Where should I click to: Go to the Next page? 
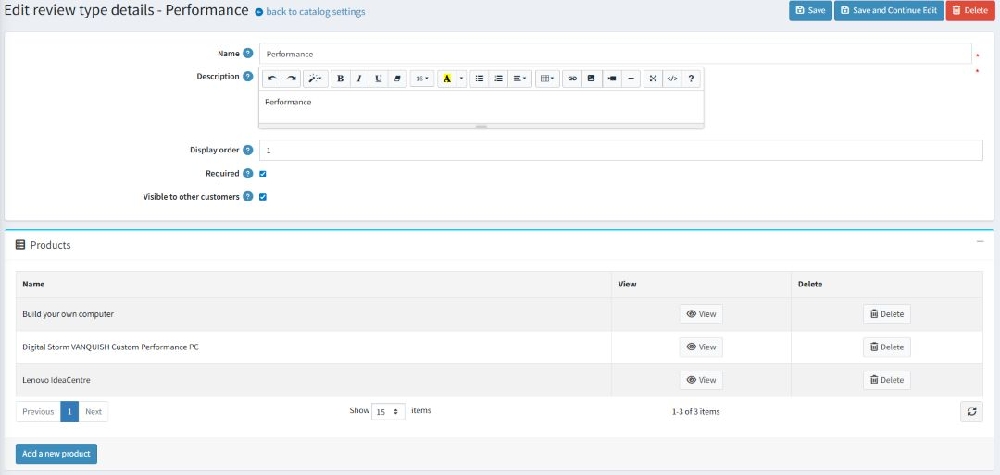pos(93,411)
